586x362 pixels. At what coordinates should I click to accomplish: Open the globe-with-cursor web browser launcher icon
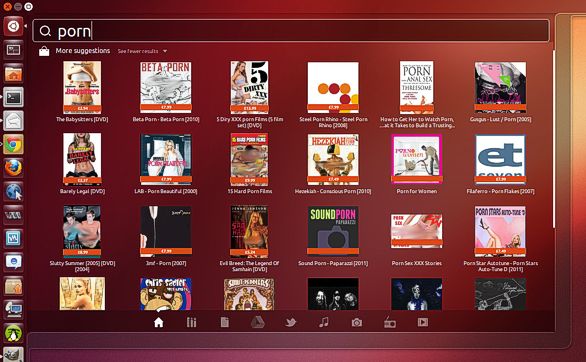[x=13, y=192]
